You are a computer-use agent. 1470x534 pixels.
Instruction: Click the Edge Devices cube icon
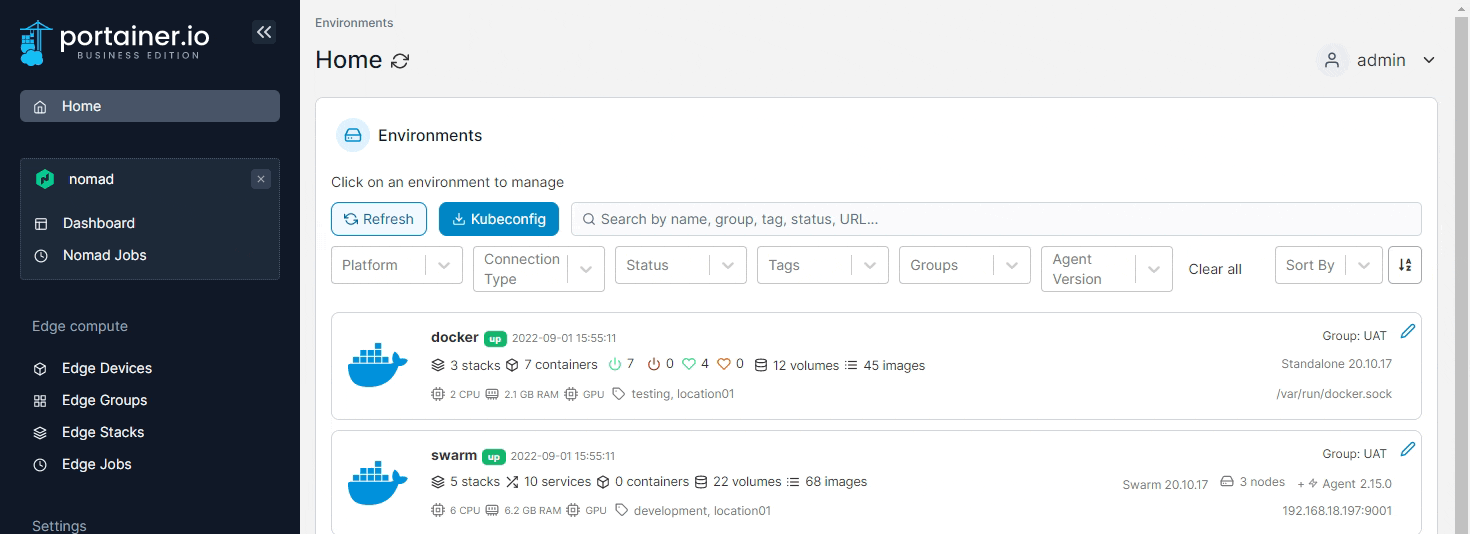(40, 368)
